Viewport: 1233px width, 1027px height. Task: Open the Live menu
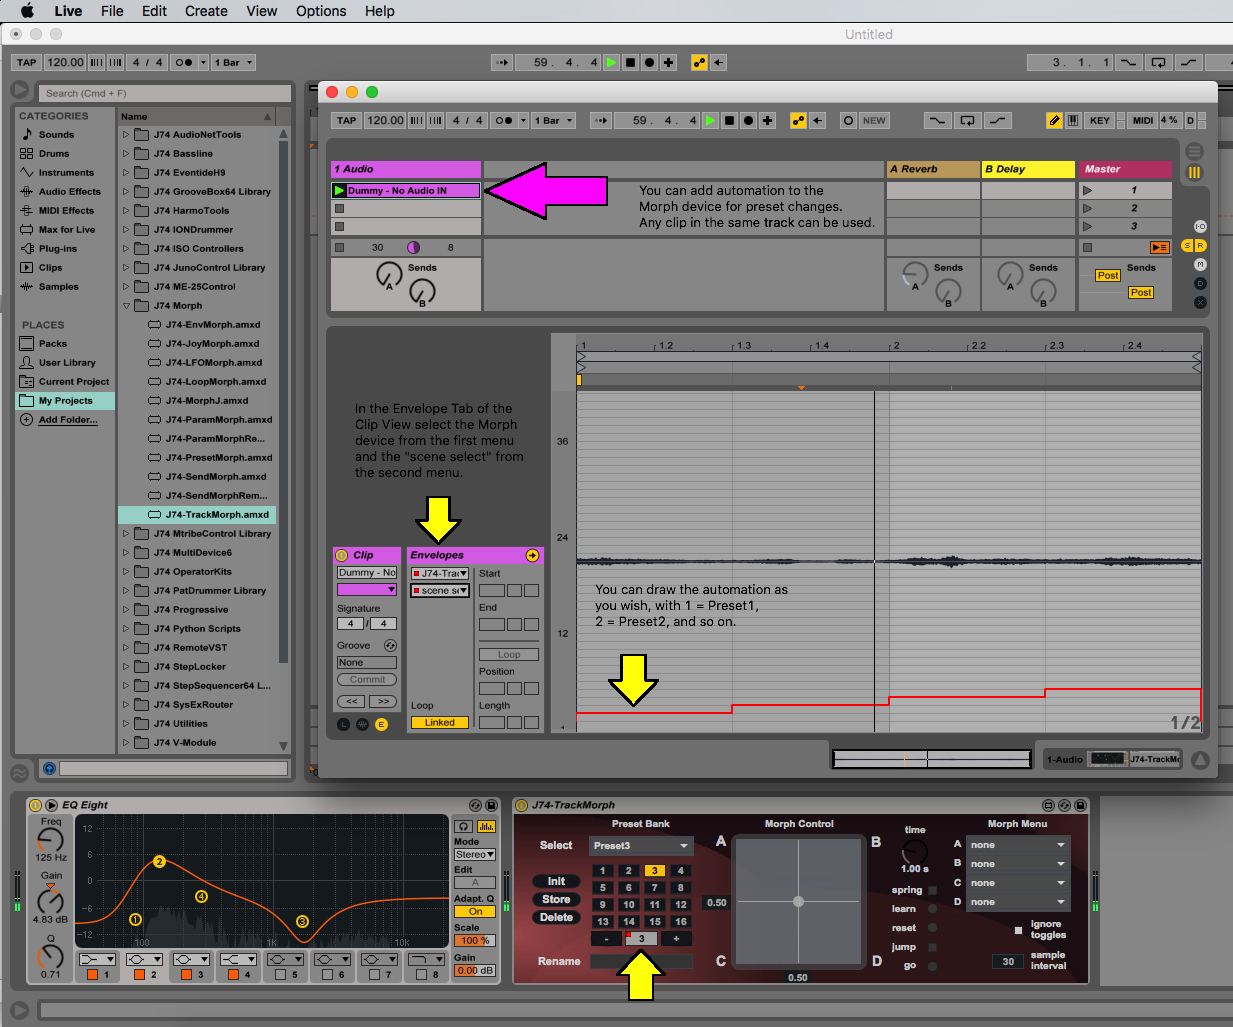(68, 11)
